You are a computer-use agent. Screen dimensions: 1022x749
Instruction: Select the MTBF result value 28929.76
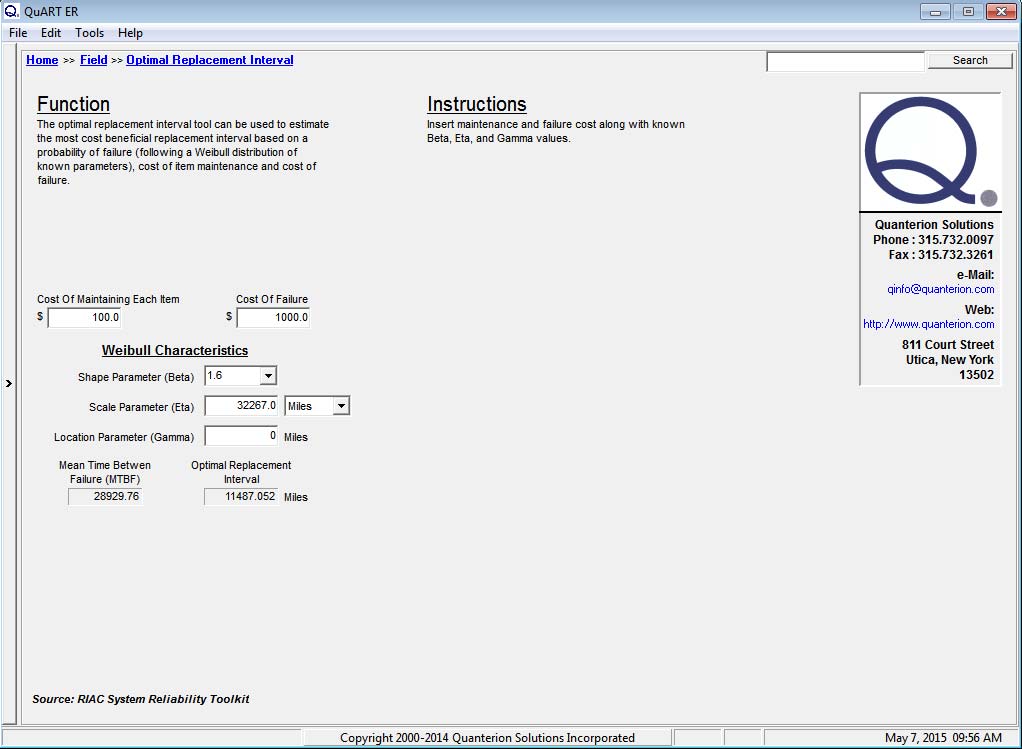pos(105,497)
